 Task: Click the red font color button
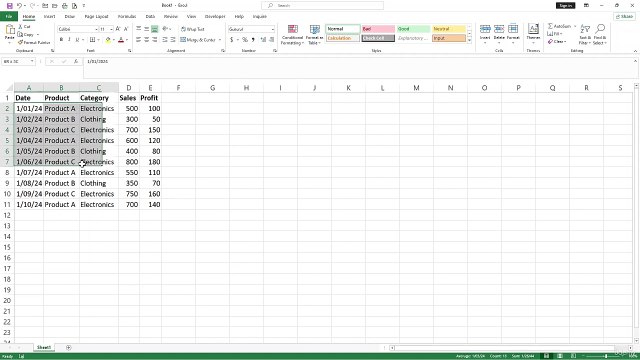coord(121,40)
